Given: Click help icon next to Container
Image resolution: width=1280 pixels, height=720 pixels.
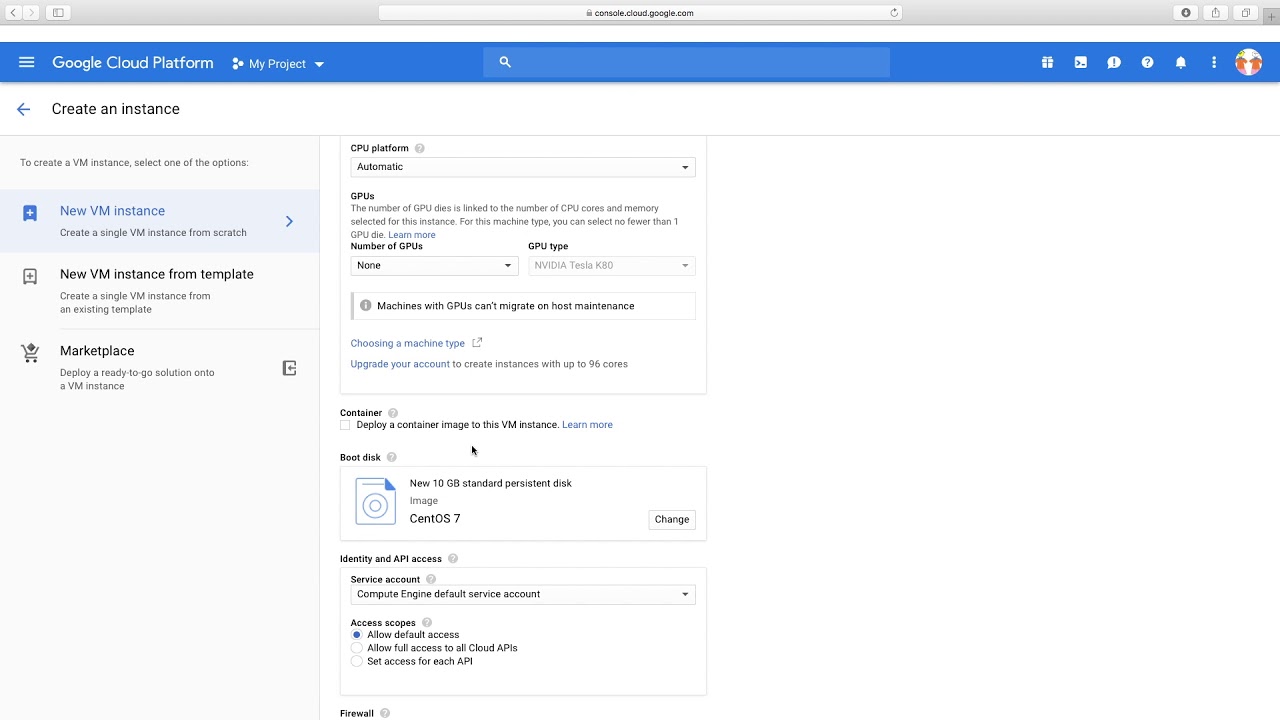Looking at the screenshot, I should (x=393, y=413).
